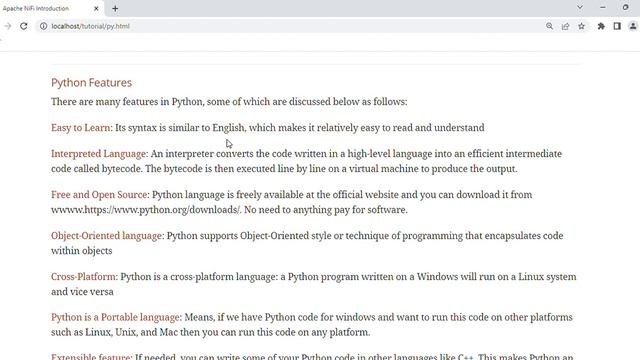Restore down the browser window
640x360 pixels.
[625, 7]
